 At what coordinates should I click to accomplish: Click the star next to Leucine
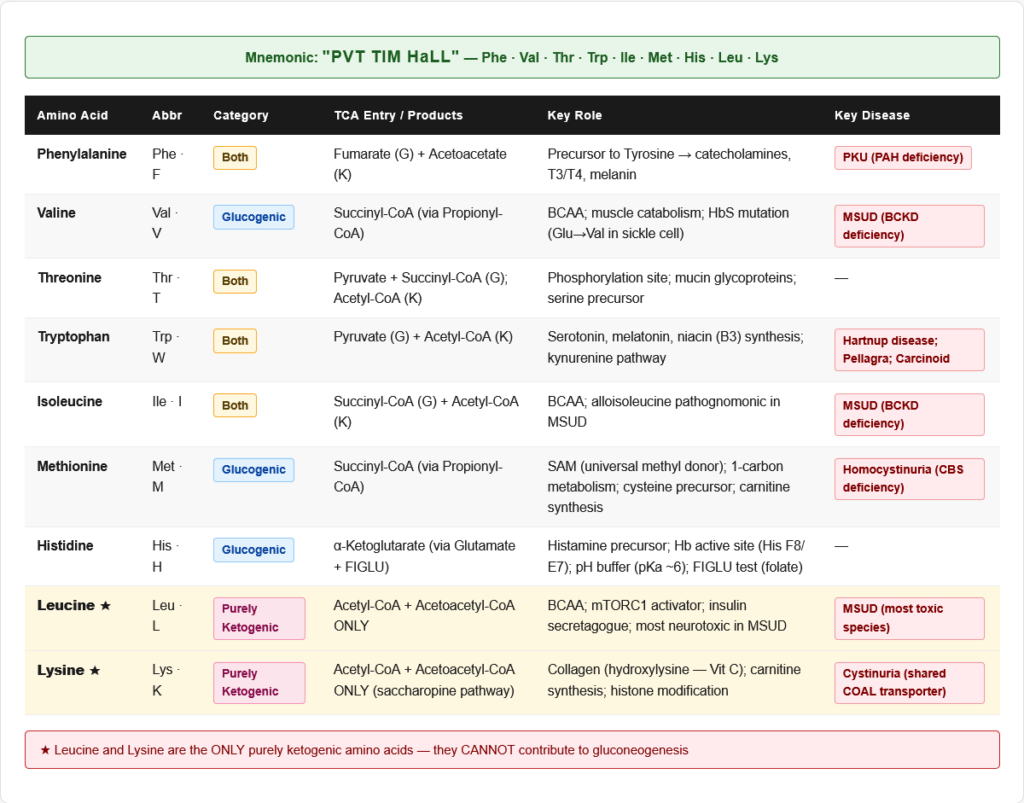pyautogui.click(x=106, y=606)
